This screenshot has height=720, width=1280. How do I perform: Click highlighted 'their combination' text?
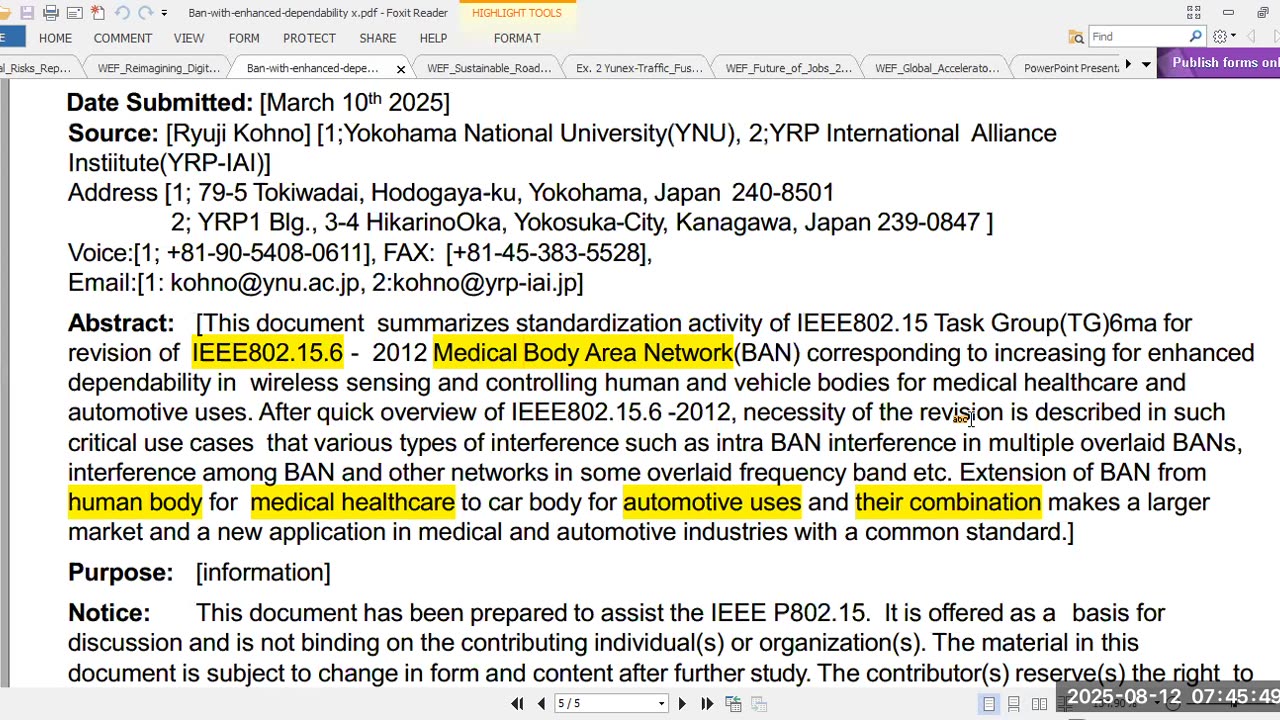point(948,502)
